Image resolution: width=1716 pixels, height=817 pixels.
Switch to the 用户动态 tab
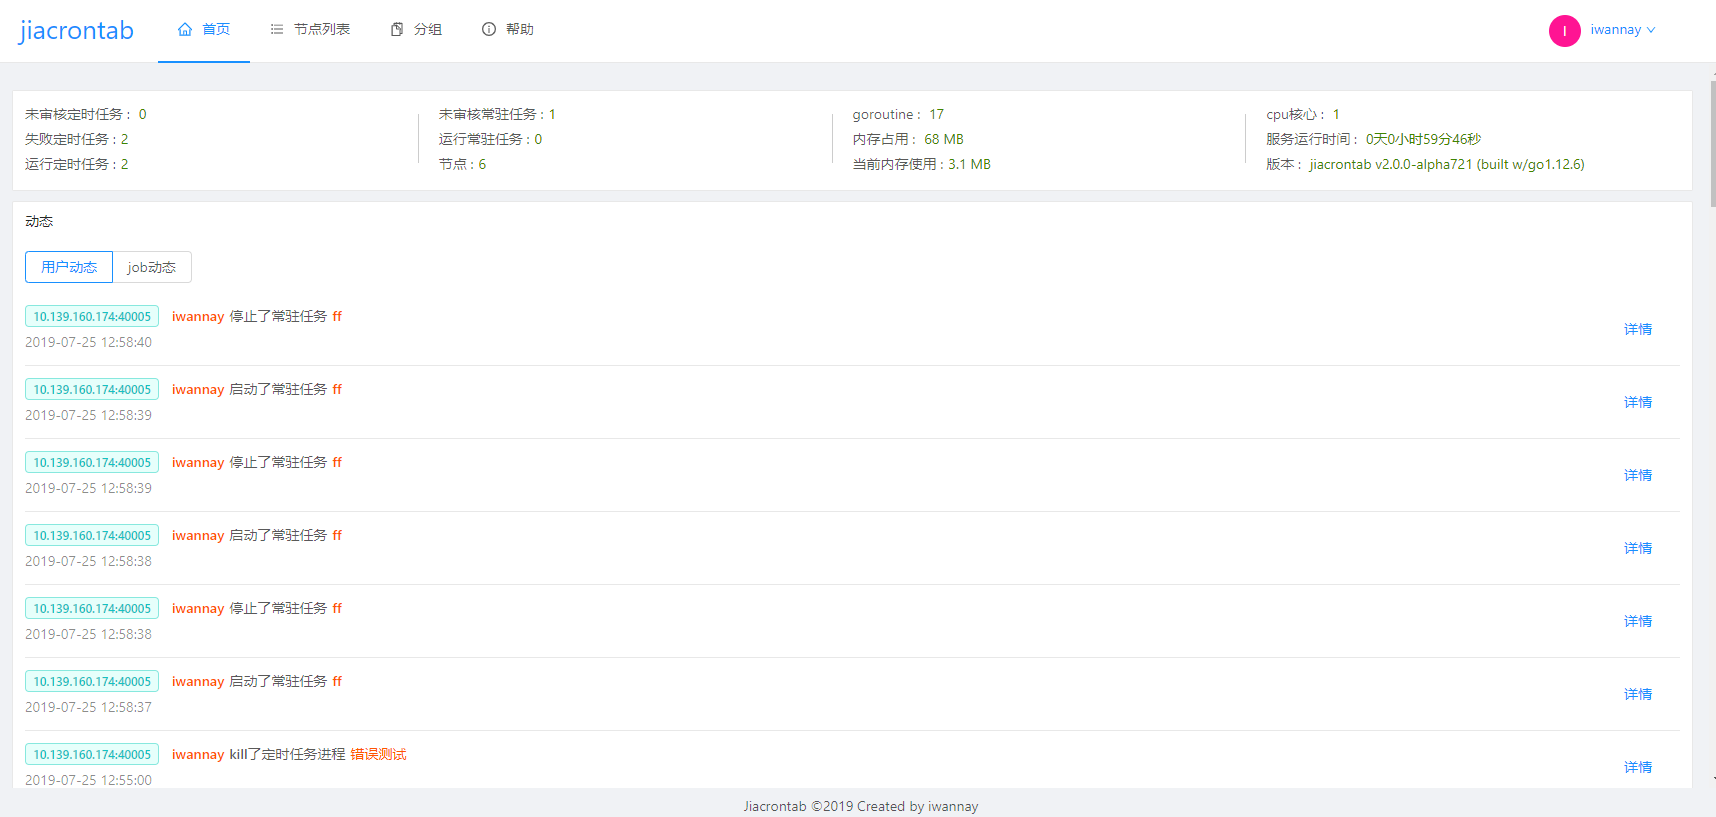(69, 267)
